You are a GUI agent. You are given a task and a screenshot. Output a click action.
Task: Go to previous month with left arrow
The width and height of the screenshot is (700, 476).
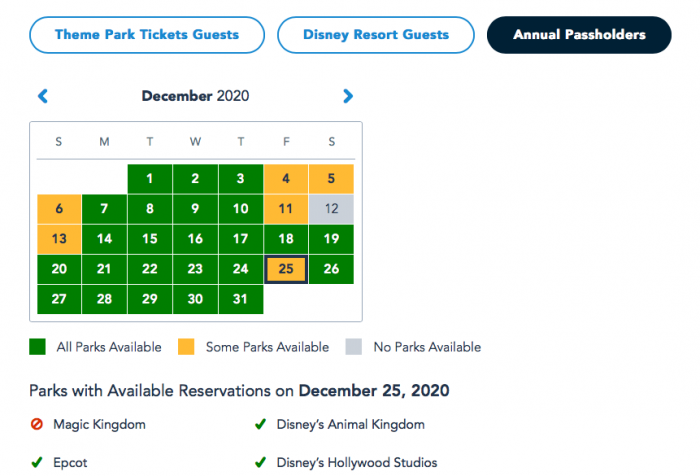(x=43, y=96)
